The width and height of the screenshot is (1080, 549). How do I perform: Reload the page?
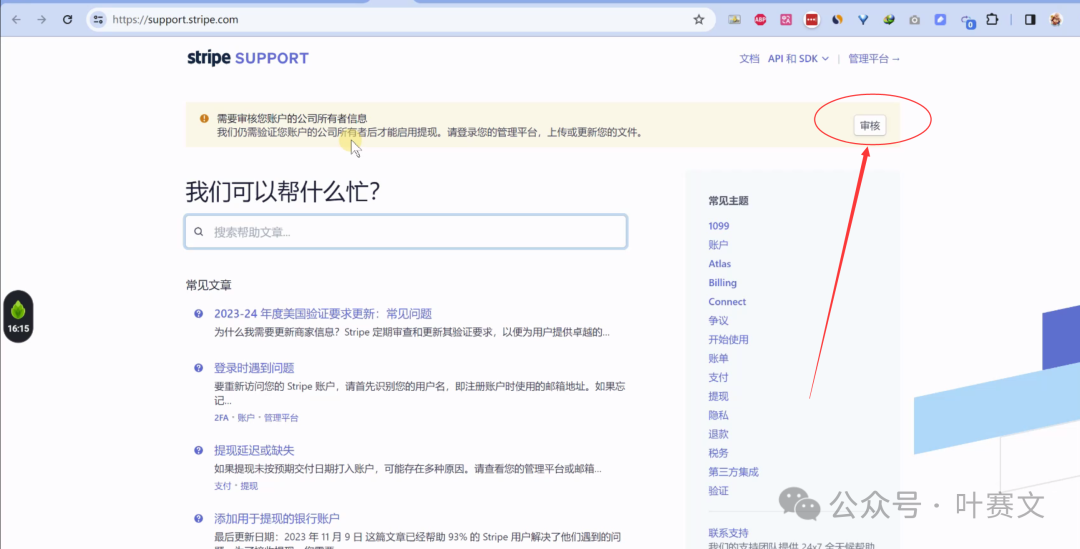[67, 19]
